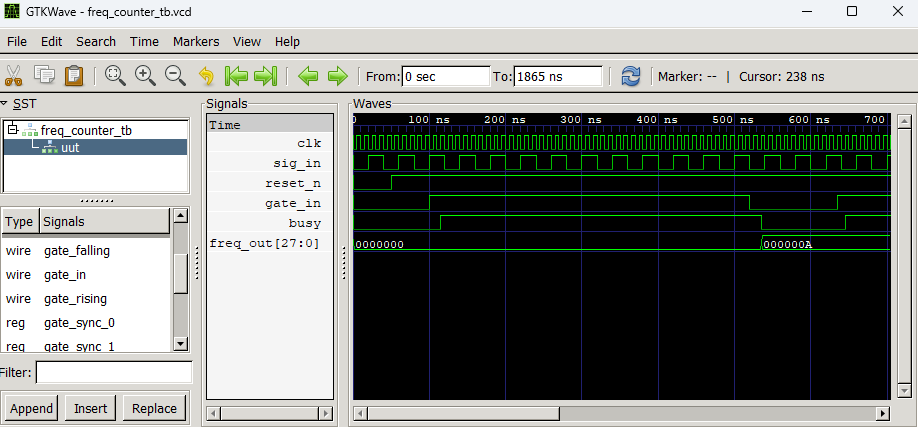Maximize the GTKWave window
918x427 pixels.
(852, 11)
